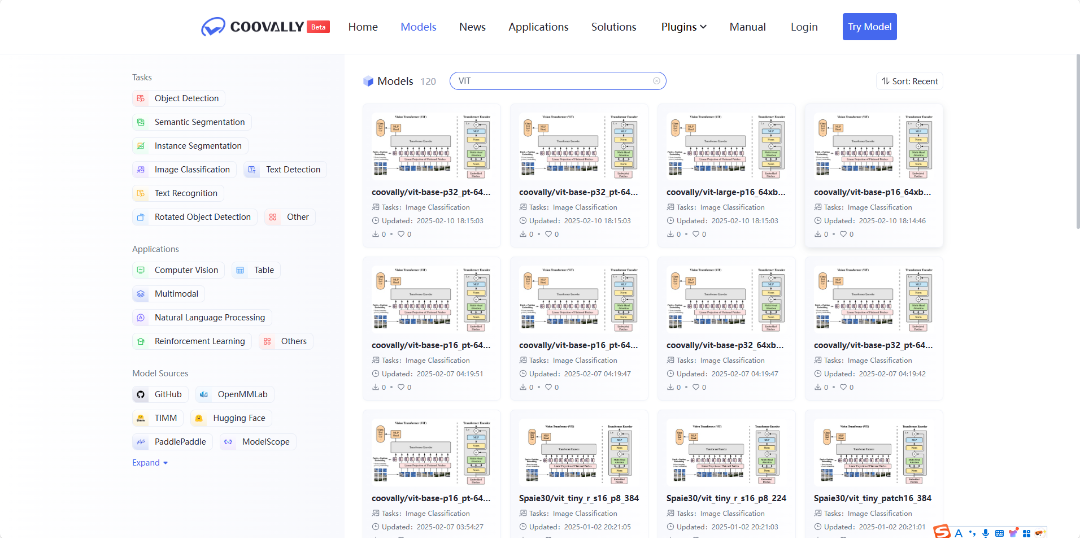Click heart icon on vit-large-p16_64xb card
The height and width of the screenshot is (538, 1080).
click(696, 234)
